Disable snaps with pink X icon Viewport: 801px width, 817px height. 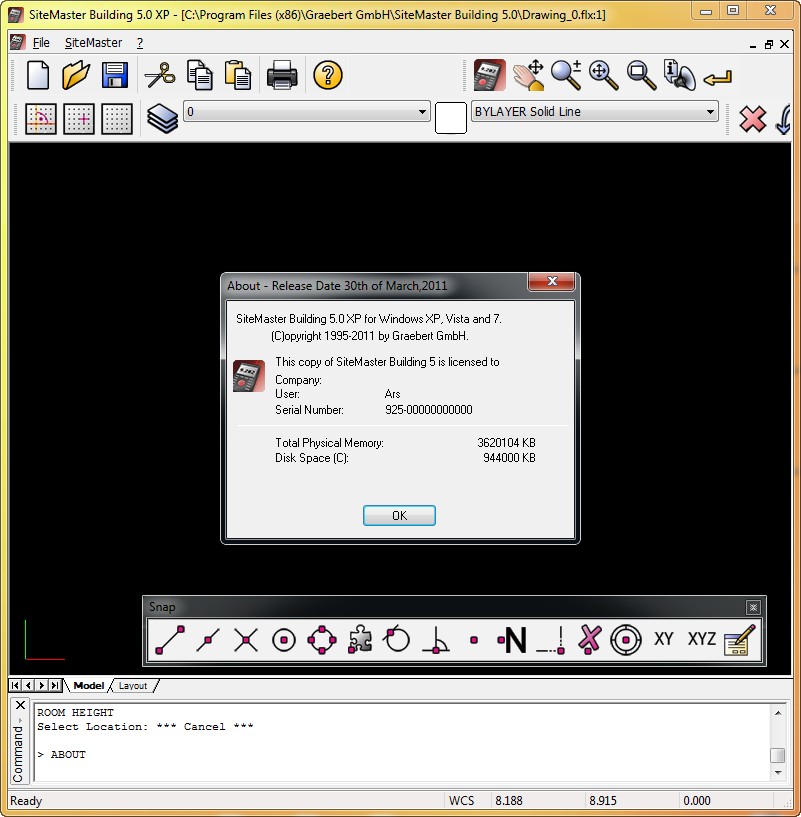point(589,639)
